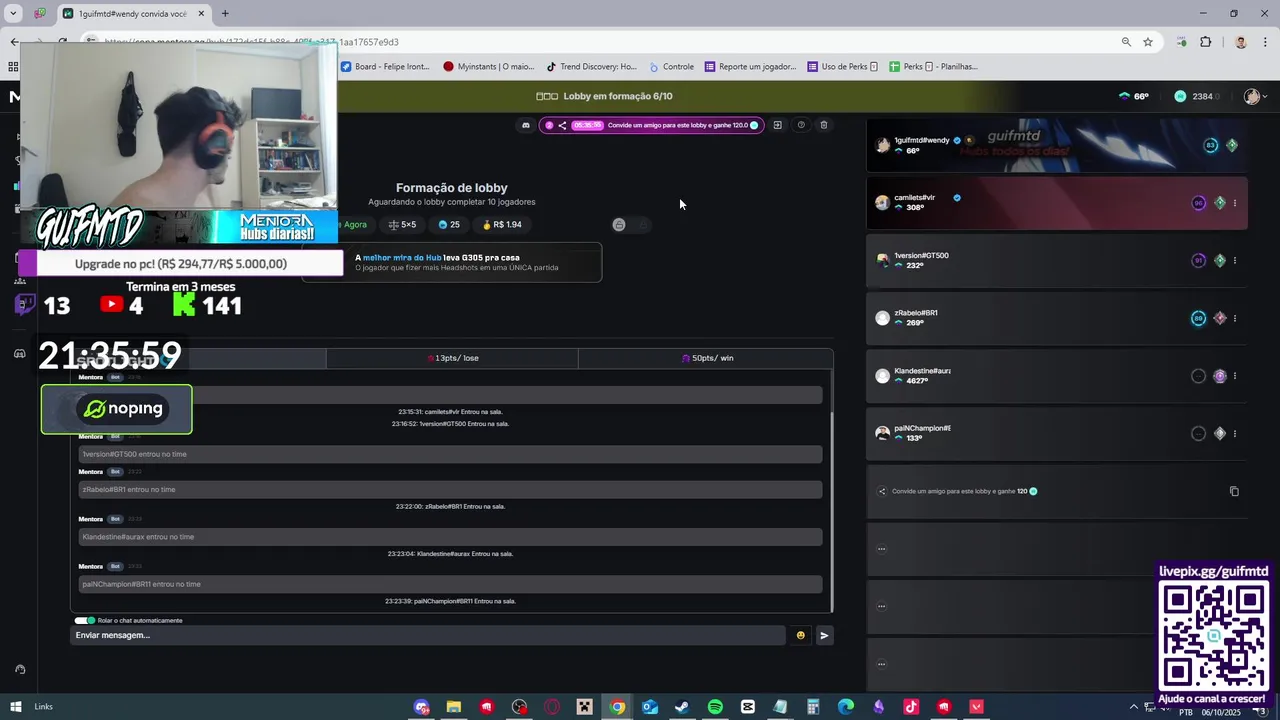
Task: Open Trend Discovery bookmark
Action: [591, 67]
